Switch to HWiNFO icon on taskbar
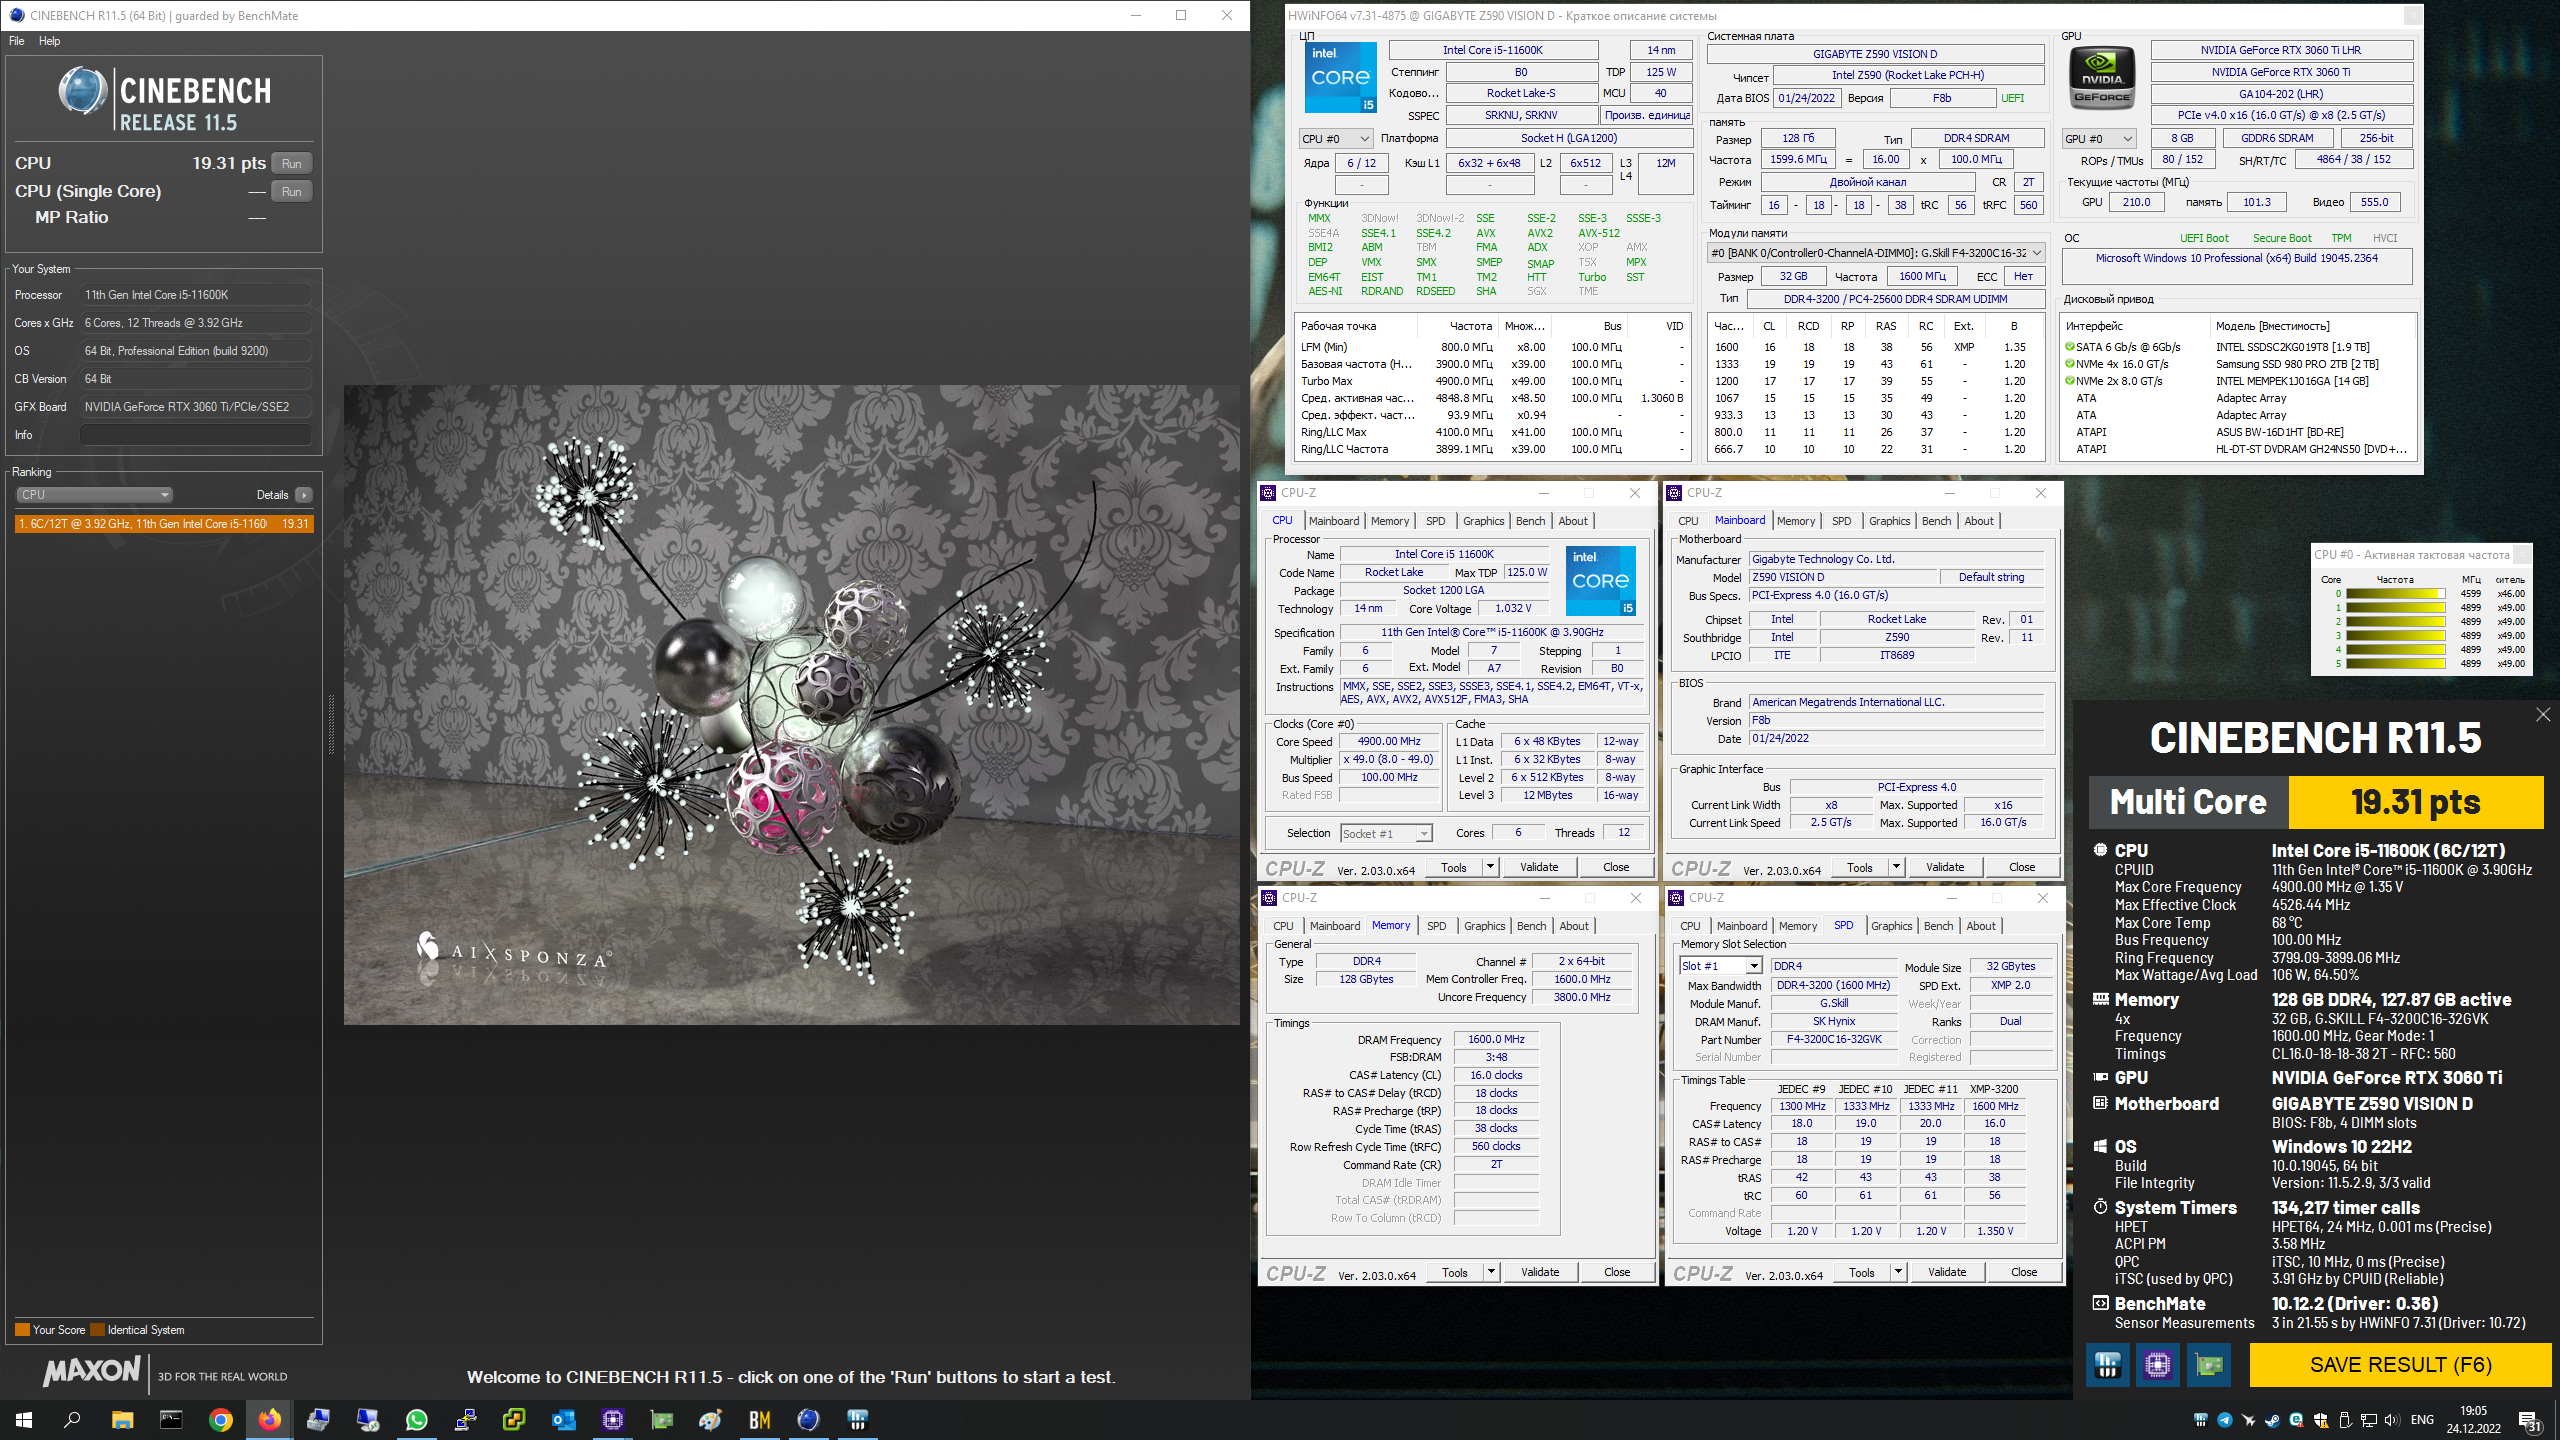 pos(857,1420)
